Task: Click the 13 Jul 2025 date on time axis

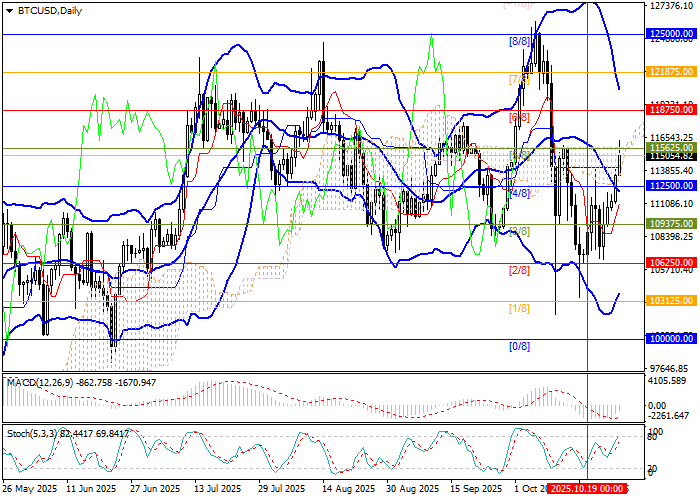Action: (x=217, y=489)
